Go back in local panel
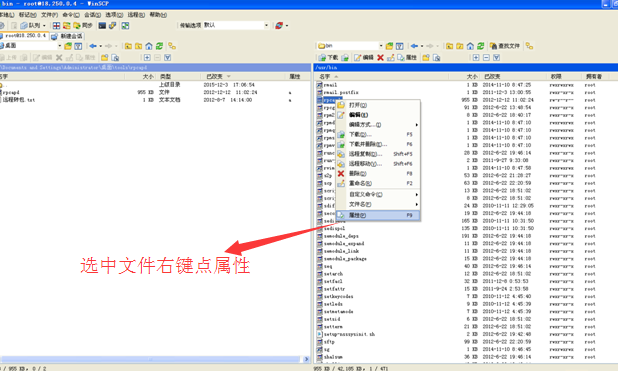 coord(93,46)
